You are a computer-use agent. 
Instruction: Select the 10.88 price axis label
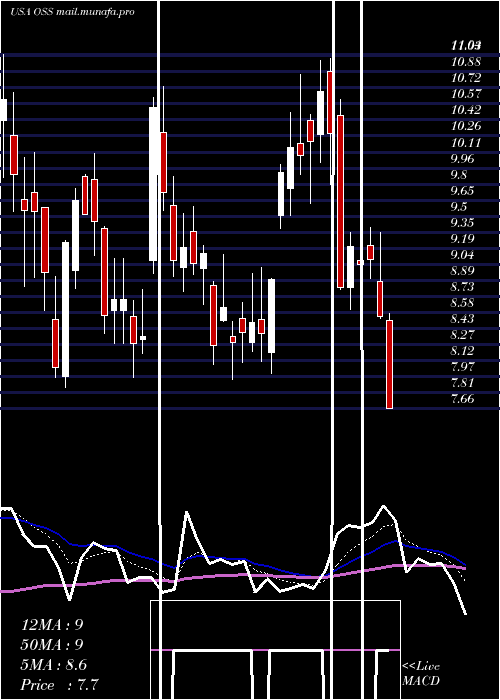tap(466, 62)
